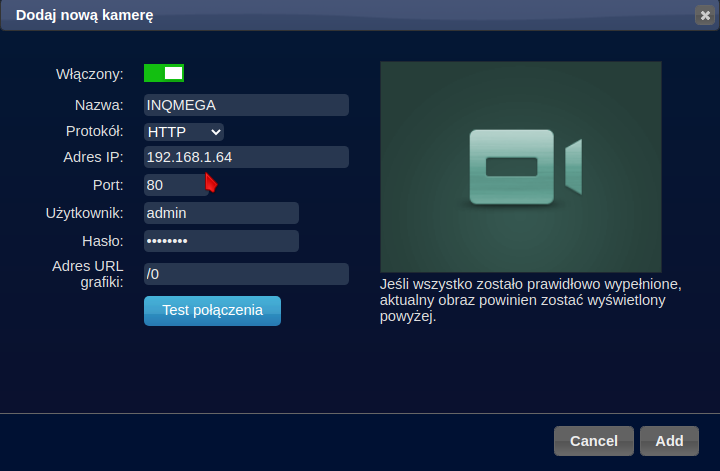Click the Nazwa field containing INQMEGA
This screenshot has width=720, height=471.
click(x=246, y=105)
